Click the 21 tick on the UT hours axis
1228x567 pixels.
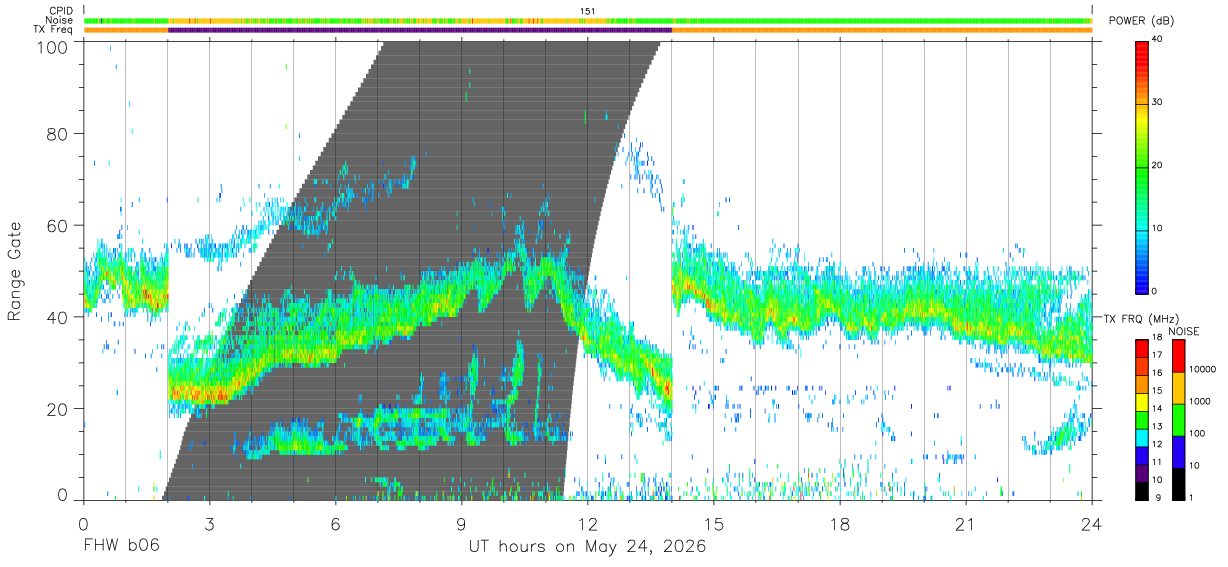tap(965, 523)
